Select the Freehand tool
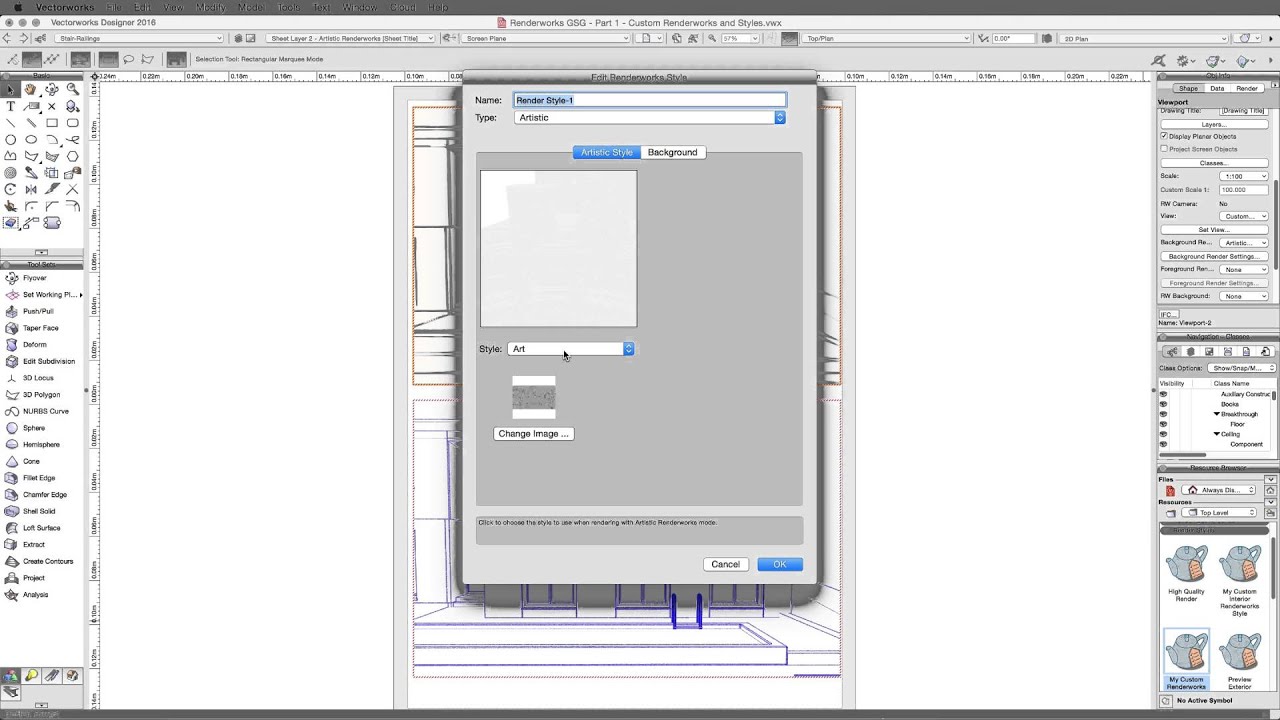 click(x=73, y=140)
